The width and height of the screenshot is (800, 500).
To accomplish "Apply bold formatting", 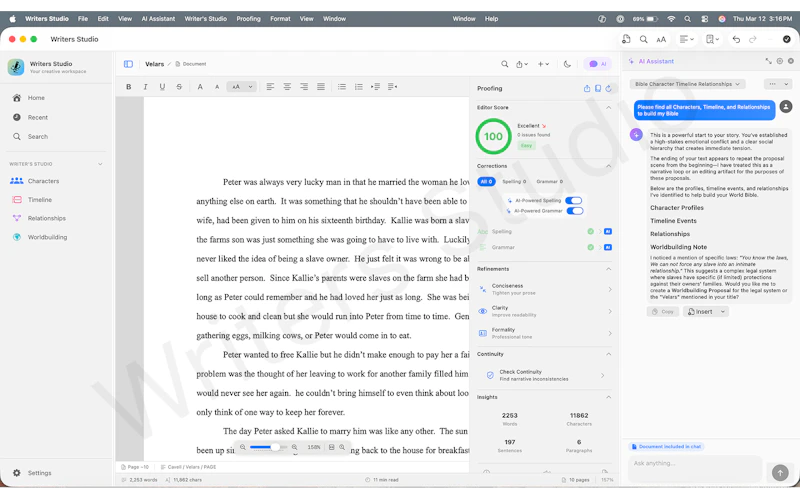I will (x=129, y=87).
